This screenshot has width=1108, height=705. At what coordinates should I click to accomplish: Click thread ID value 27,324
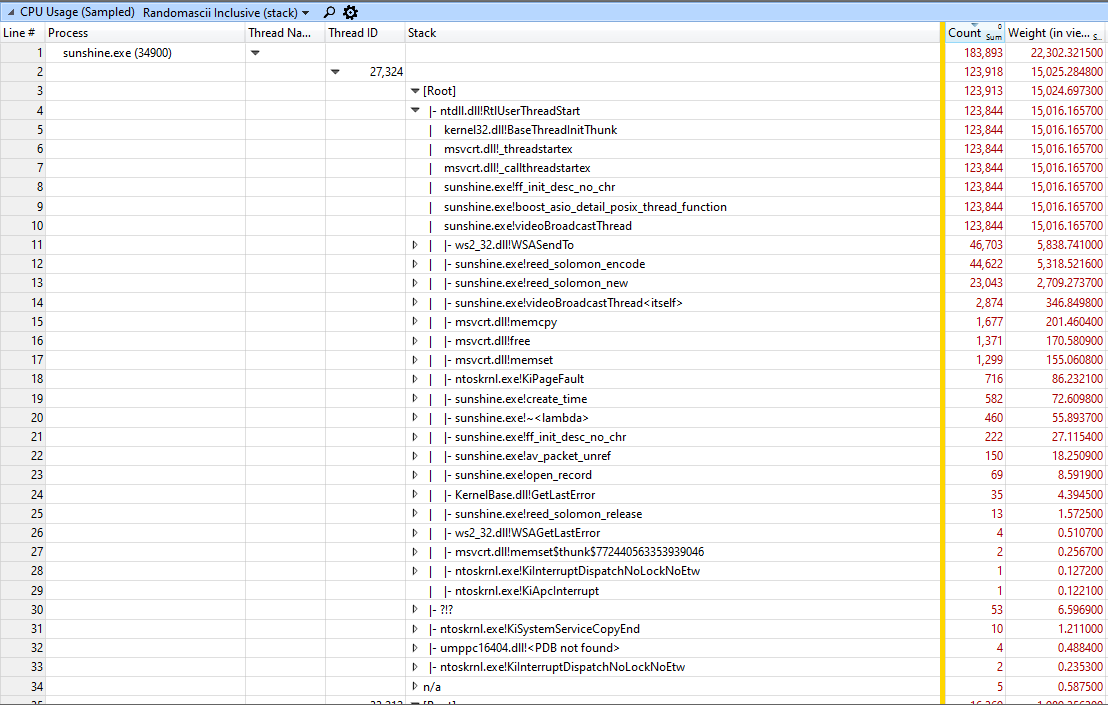click(386, 72)
